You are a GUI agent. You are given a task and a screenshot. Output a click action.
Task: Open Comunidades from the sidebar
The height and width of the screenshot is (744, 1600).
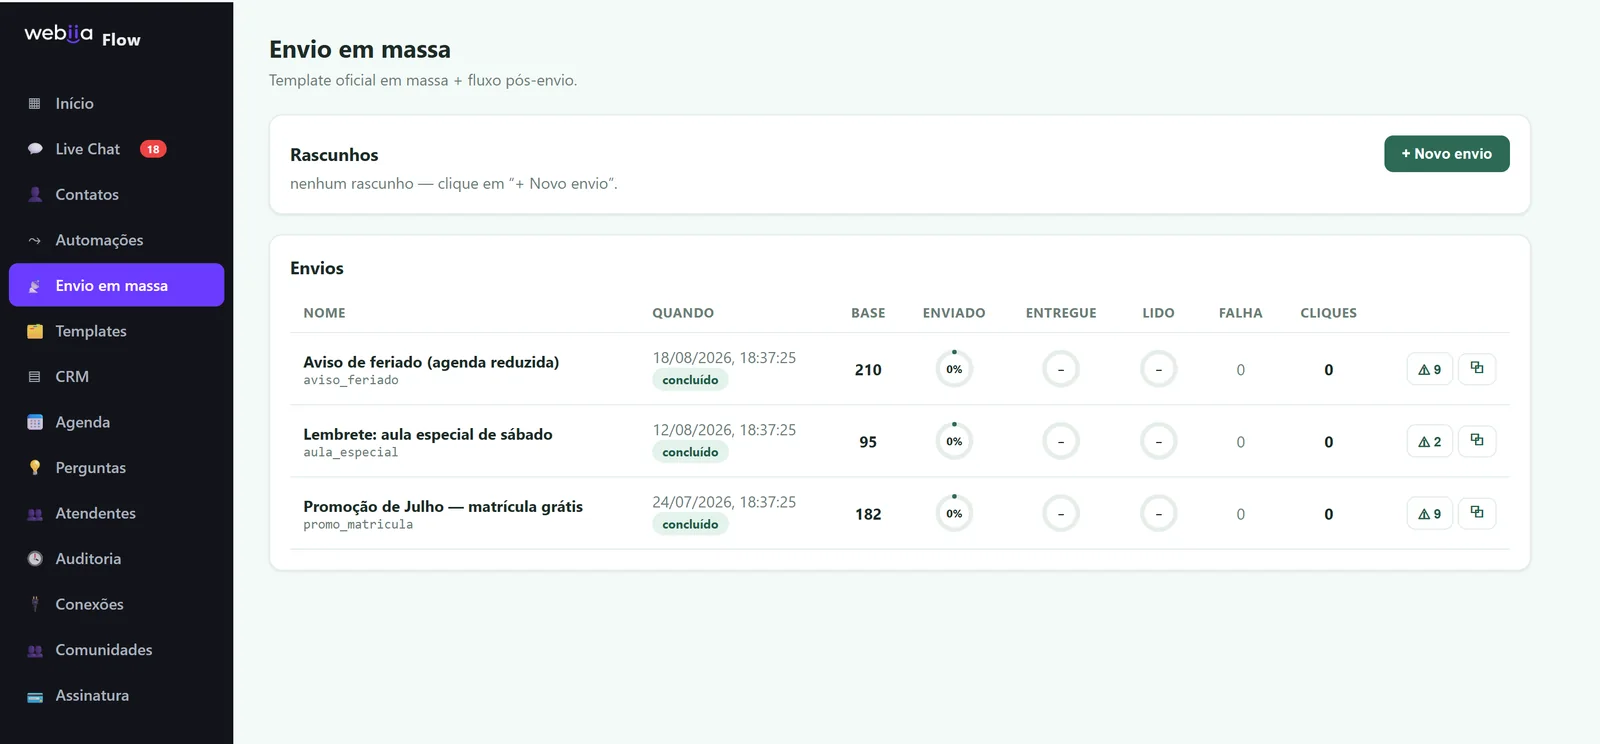[104, 650]
